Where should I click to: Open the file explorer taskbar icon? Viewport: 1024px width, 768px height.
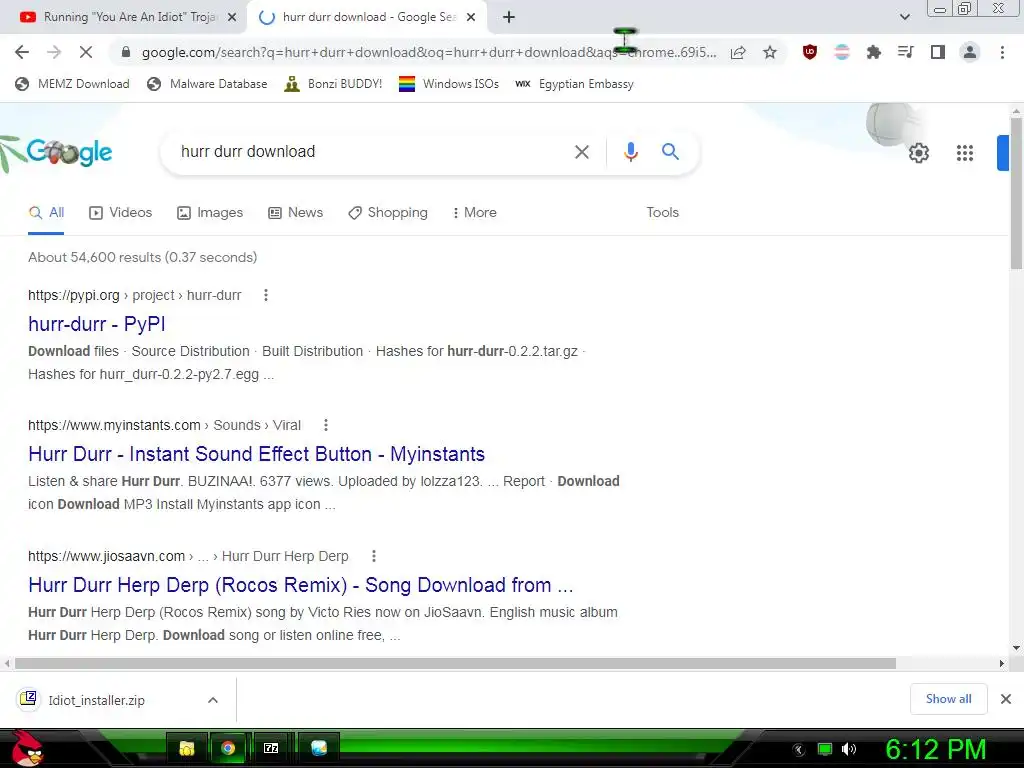click(x=187, y=748)
